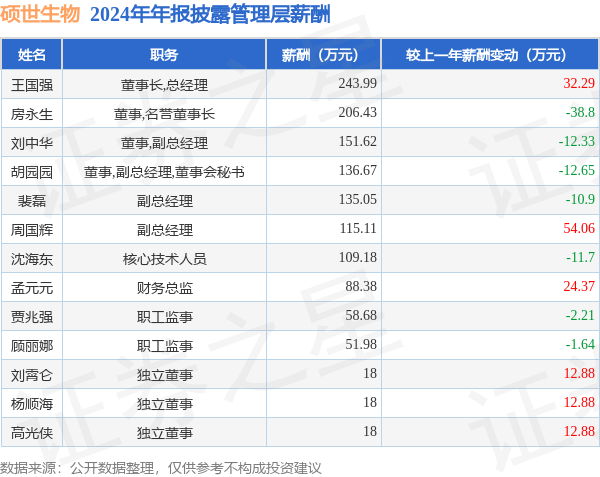Select the position cell 董事,副总经理

pos(164,143)
